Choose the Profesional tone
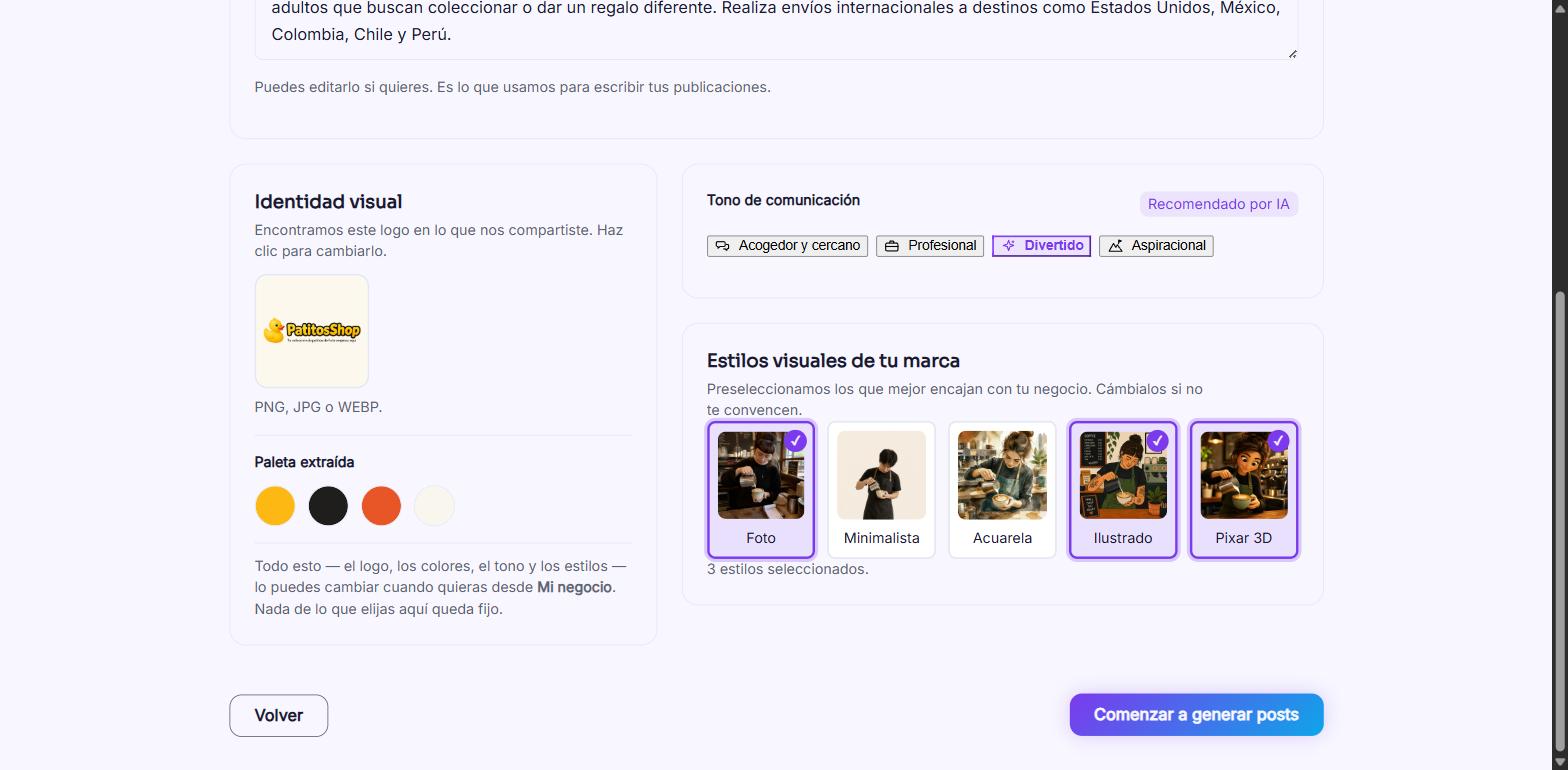 point(930,246)
